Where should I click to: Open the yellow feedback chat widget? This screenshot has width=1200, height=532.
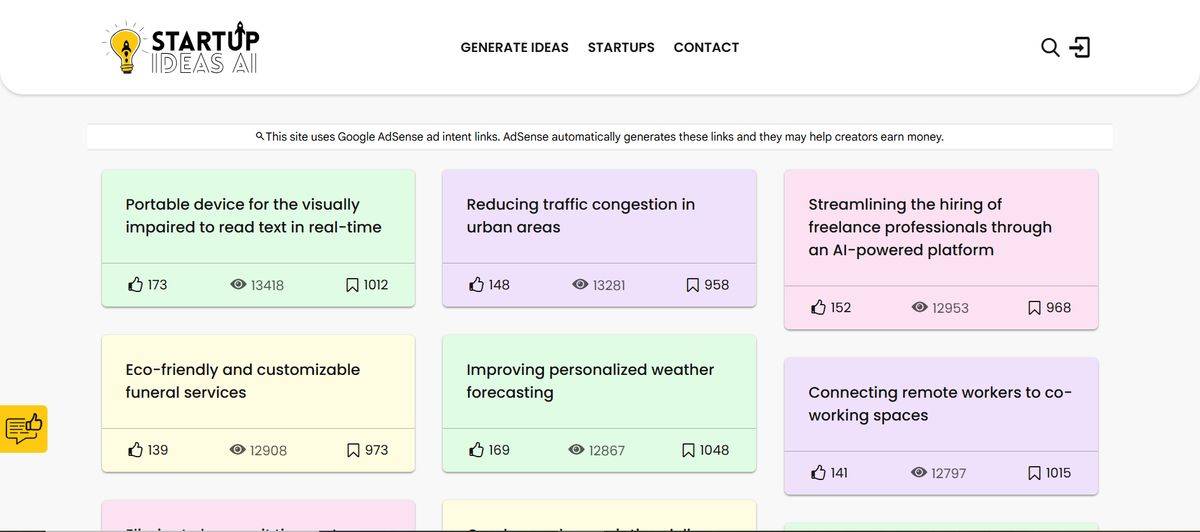pos(24,429)
